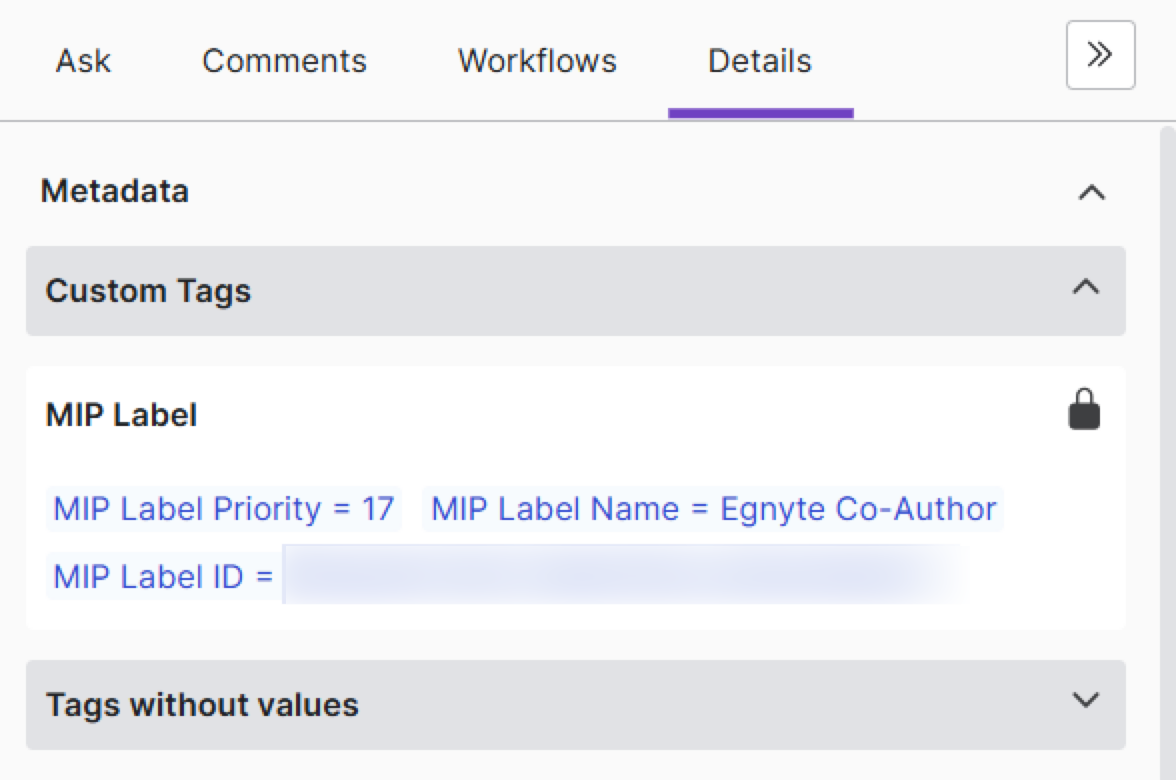Click the Custom Tags header title

point(148,291)
